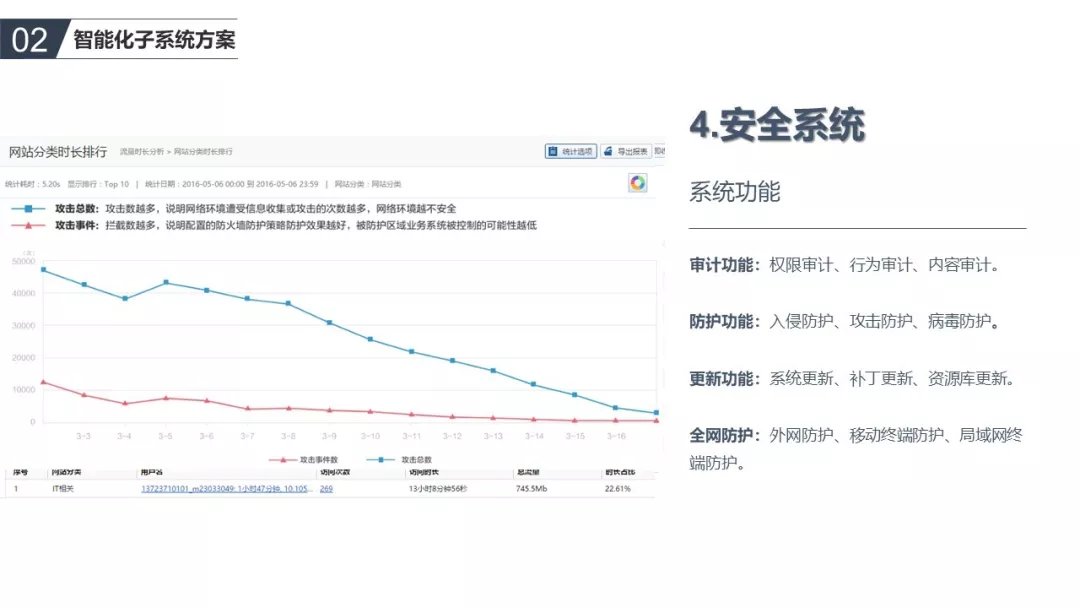Click the 3-10 x-axis date label
This screenshot has height=608, width=1080.
click(x=370, y=436)
